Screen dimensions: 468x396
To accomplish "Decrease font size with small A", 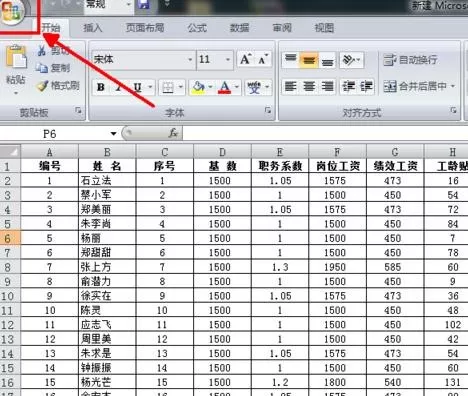I will [x=262, y=59].
